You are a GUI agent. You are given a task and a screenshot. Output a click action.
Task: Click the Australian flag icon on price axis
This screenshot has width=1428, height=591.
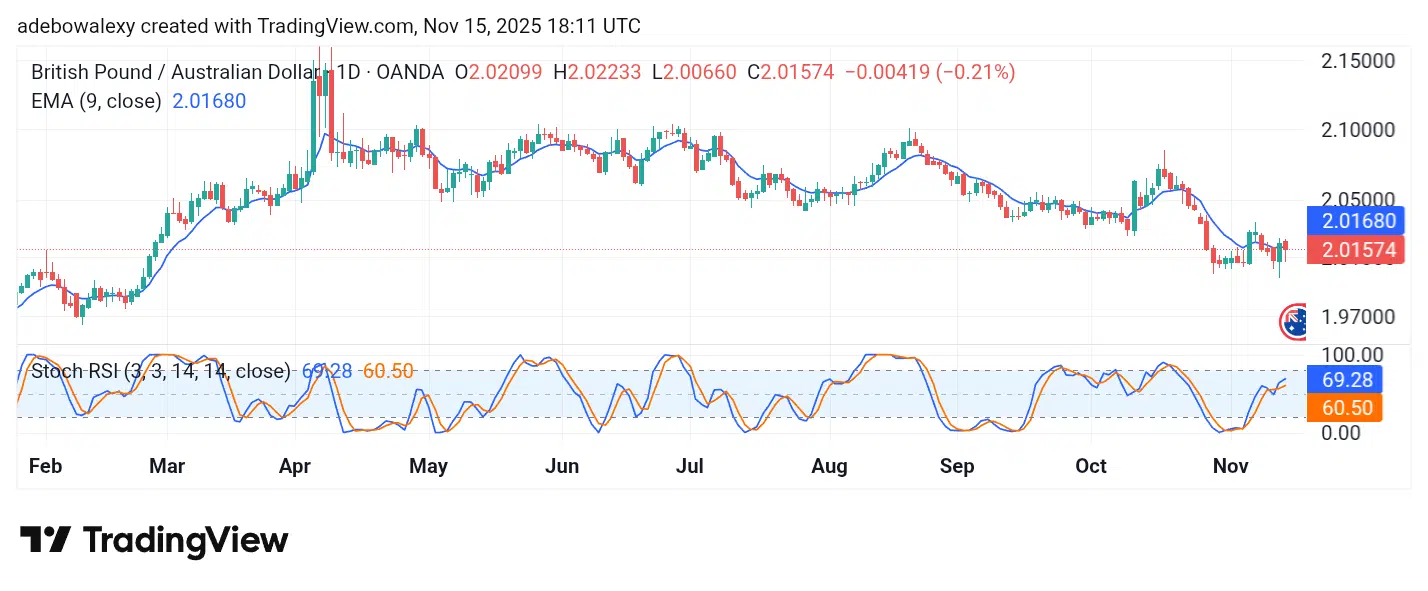click(x=1293, y=321)
